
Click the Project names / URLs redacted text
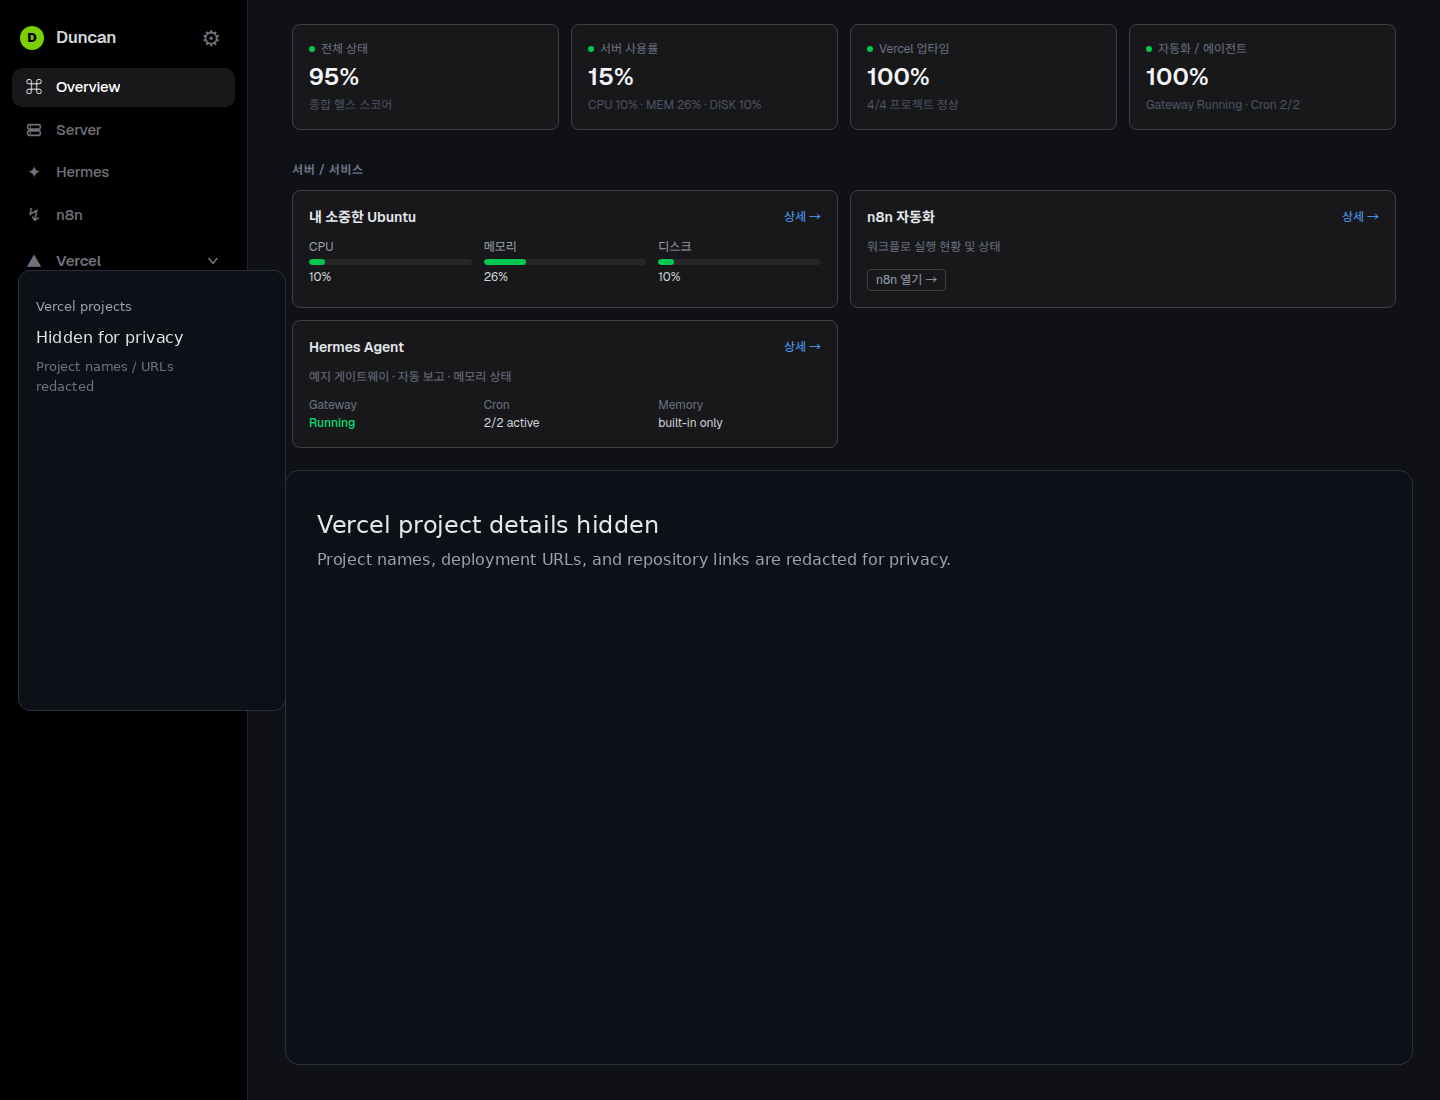pyautogui.click(x=105, y=377)
